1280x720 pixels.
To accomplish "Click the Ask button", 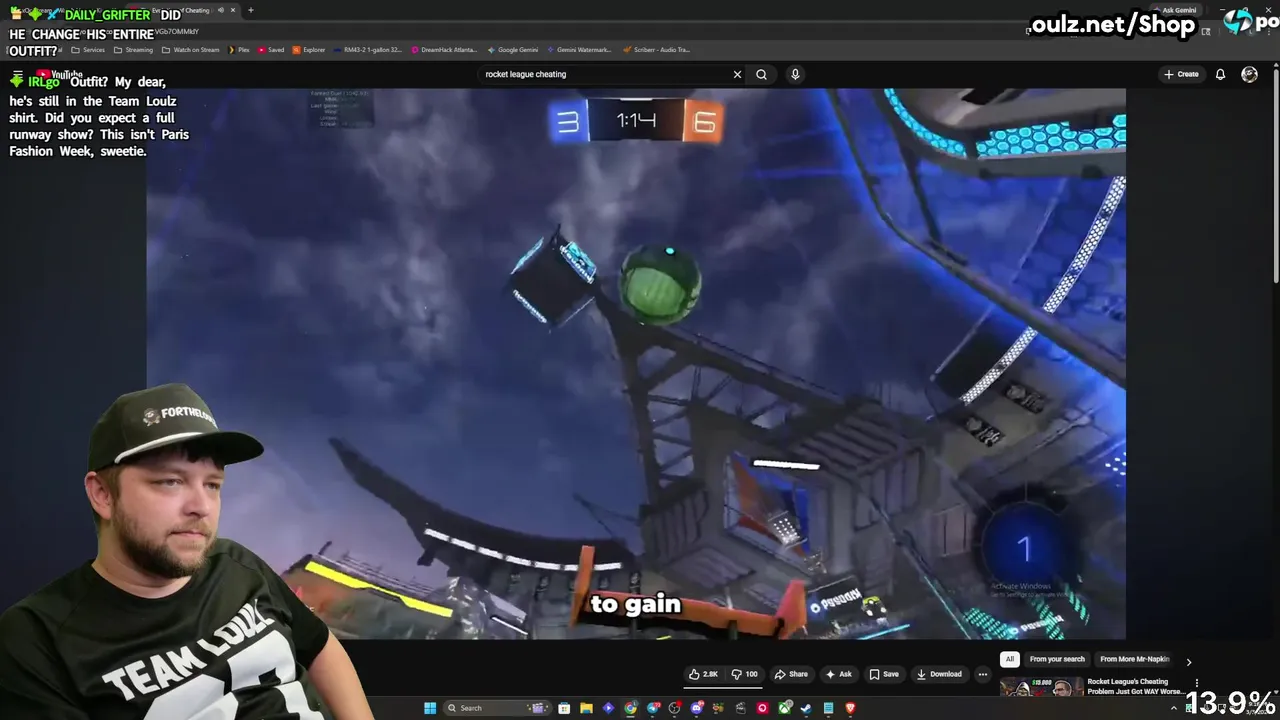I will coord(838,674).
